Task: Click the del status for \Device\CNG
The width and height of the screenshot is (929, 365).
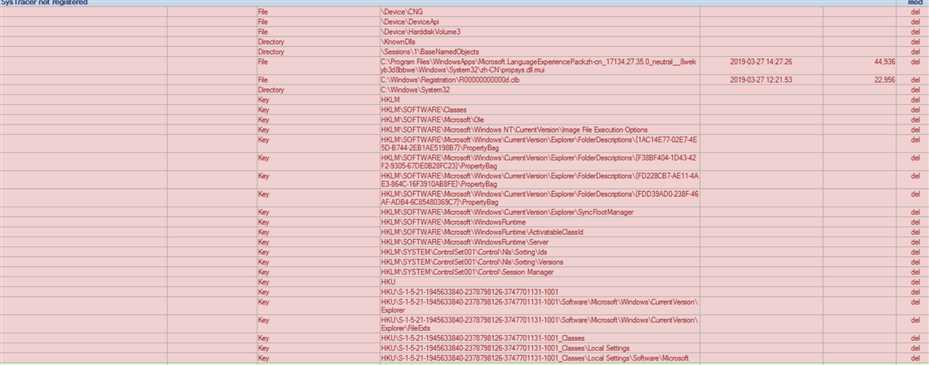Action: pos(915,12)
